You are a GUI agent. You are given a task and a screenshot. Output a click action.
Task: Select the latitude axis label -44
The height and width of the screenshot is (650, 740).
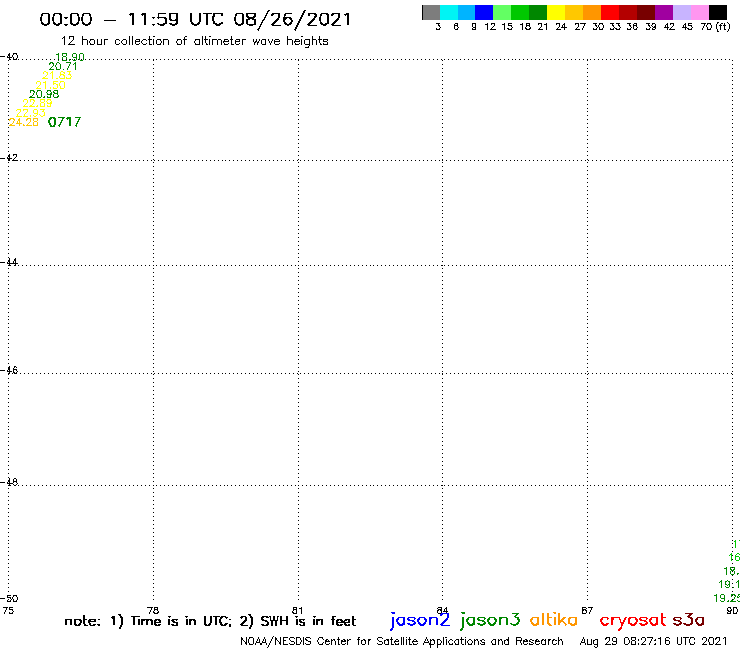point(9,262)
